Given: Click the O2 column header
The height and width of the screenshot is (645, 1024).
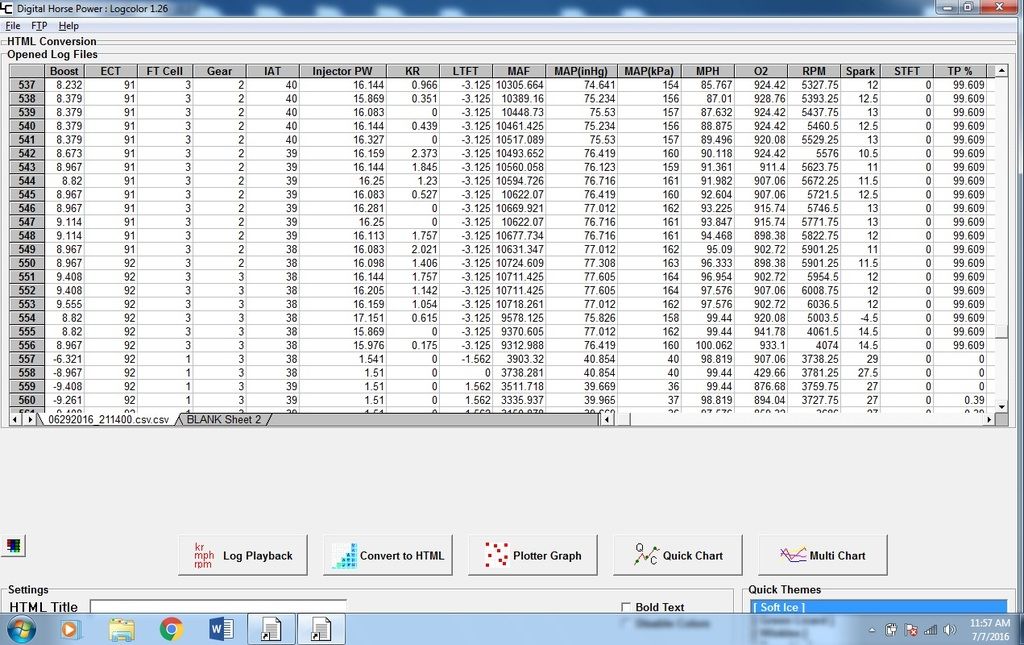Looking at the screenshot, I should click(x=761, y=71).
